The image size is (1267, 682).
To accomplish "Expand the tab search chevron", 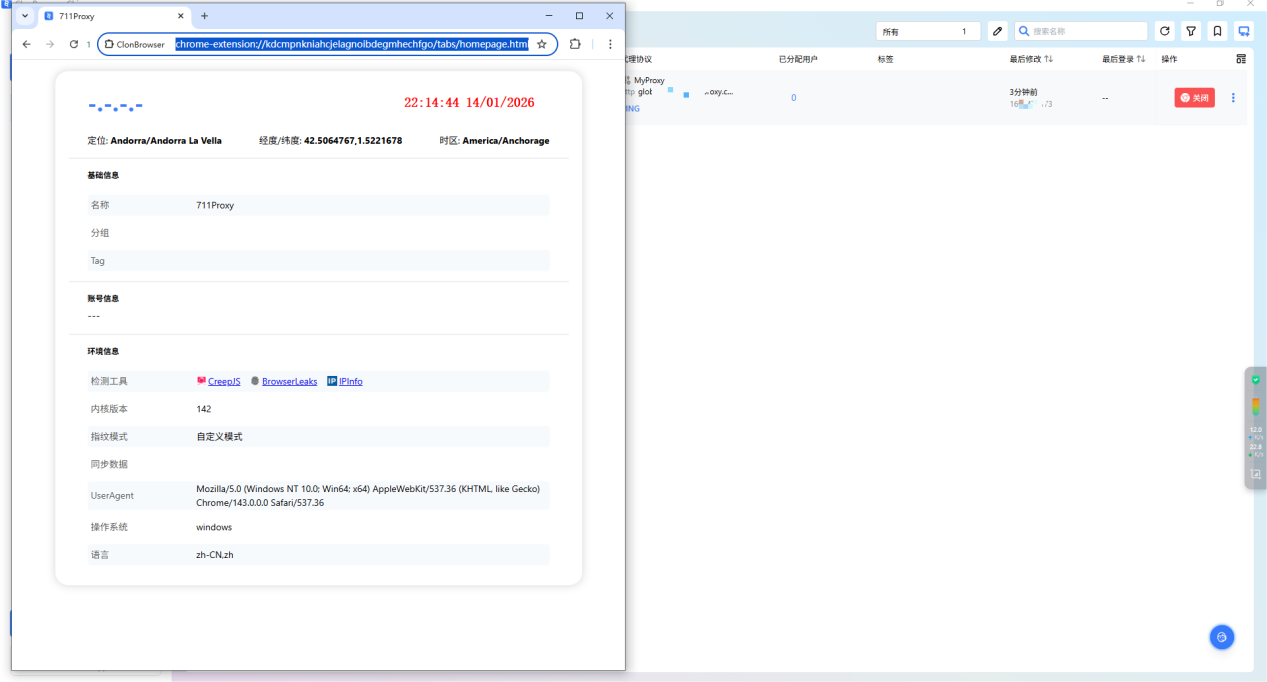I will (25, 16).
